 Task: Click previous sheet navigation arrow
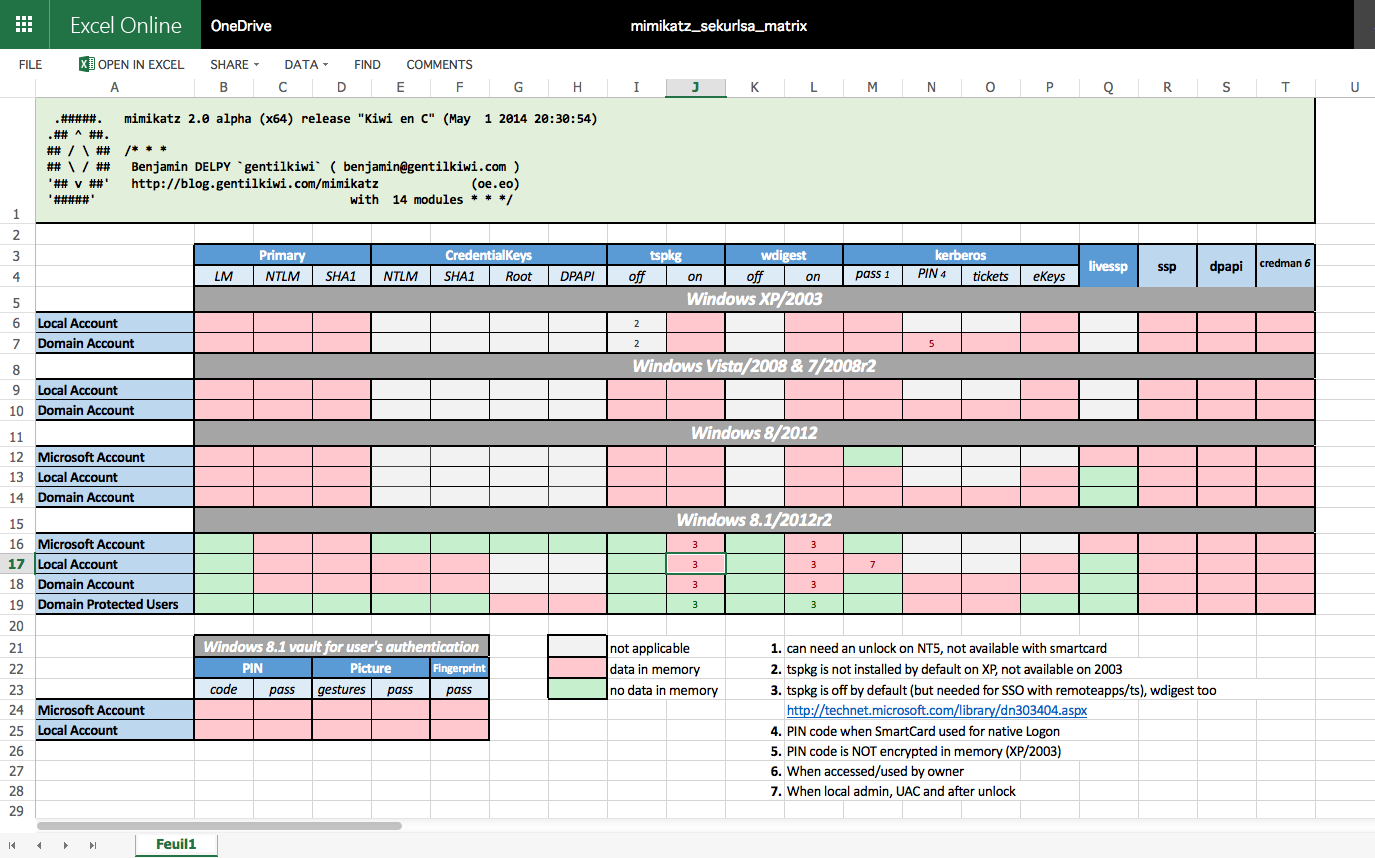[x=40, y=845]
